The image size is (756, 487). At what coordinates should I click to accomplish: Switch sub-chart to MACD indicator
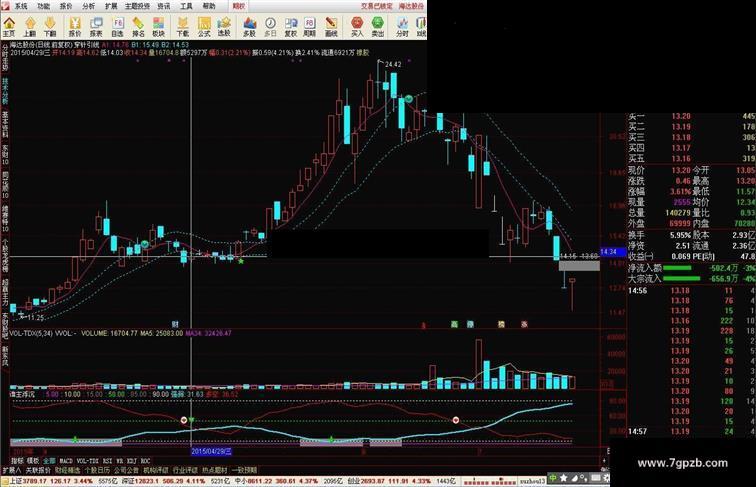[x=66, y=461]
